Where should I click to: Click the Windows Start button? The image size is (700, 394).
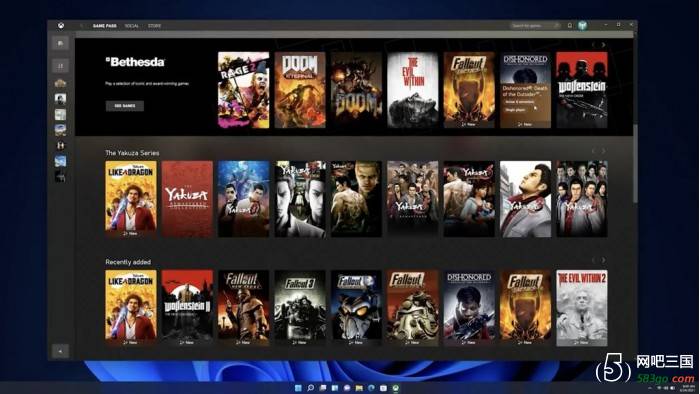[298, 388]
